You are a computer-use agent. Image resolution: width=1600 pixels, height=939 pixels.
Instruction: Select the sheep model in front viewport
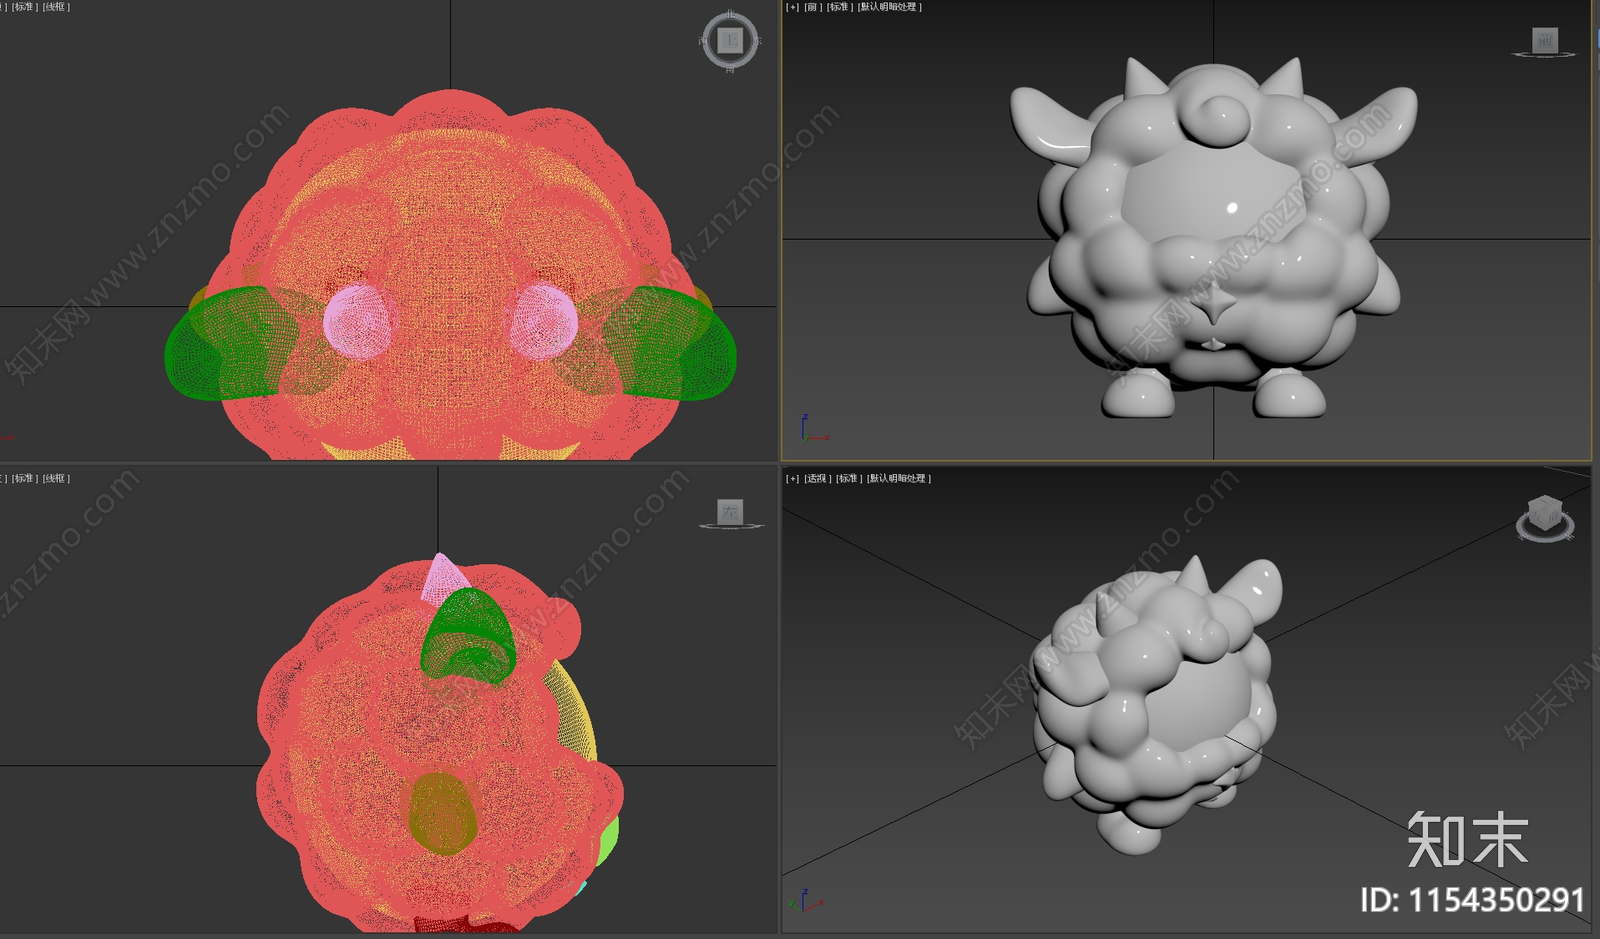(1213, 240)
